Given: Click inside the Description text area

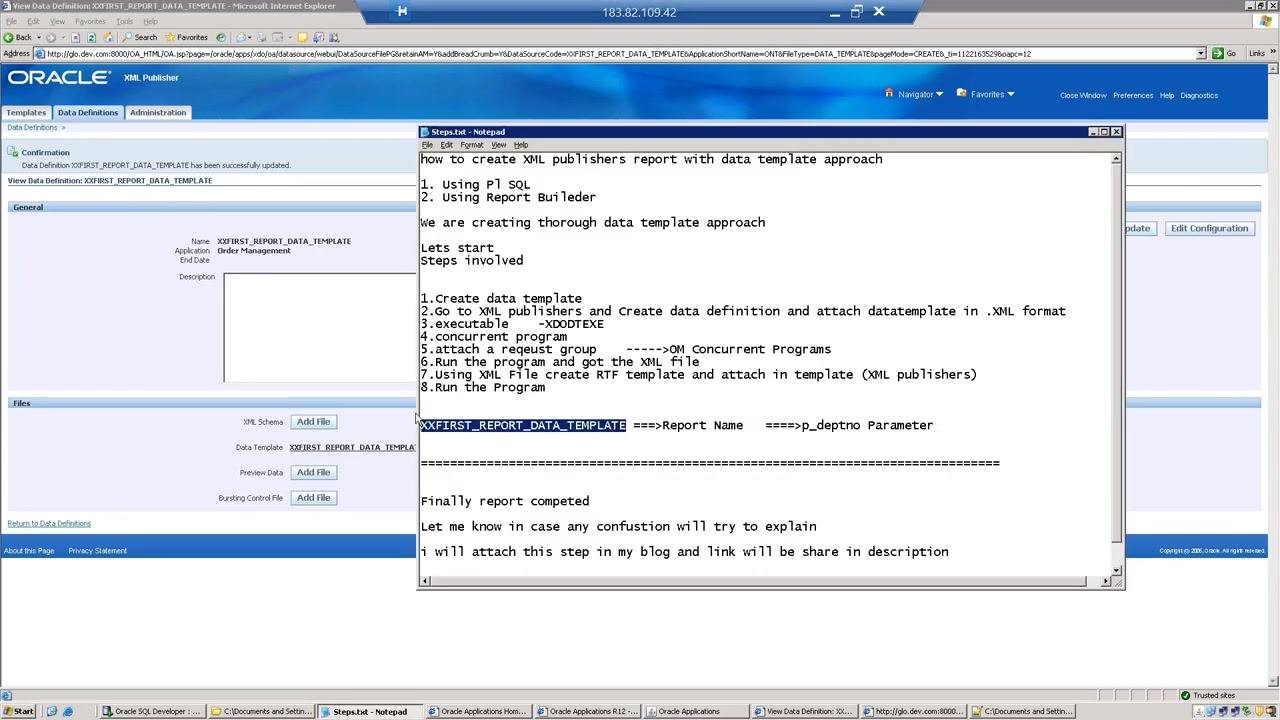Looking at the screenshot, I should pos(320,328).
